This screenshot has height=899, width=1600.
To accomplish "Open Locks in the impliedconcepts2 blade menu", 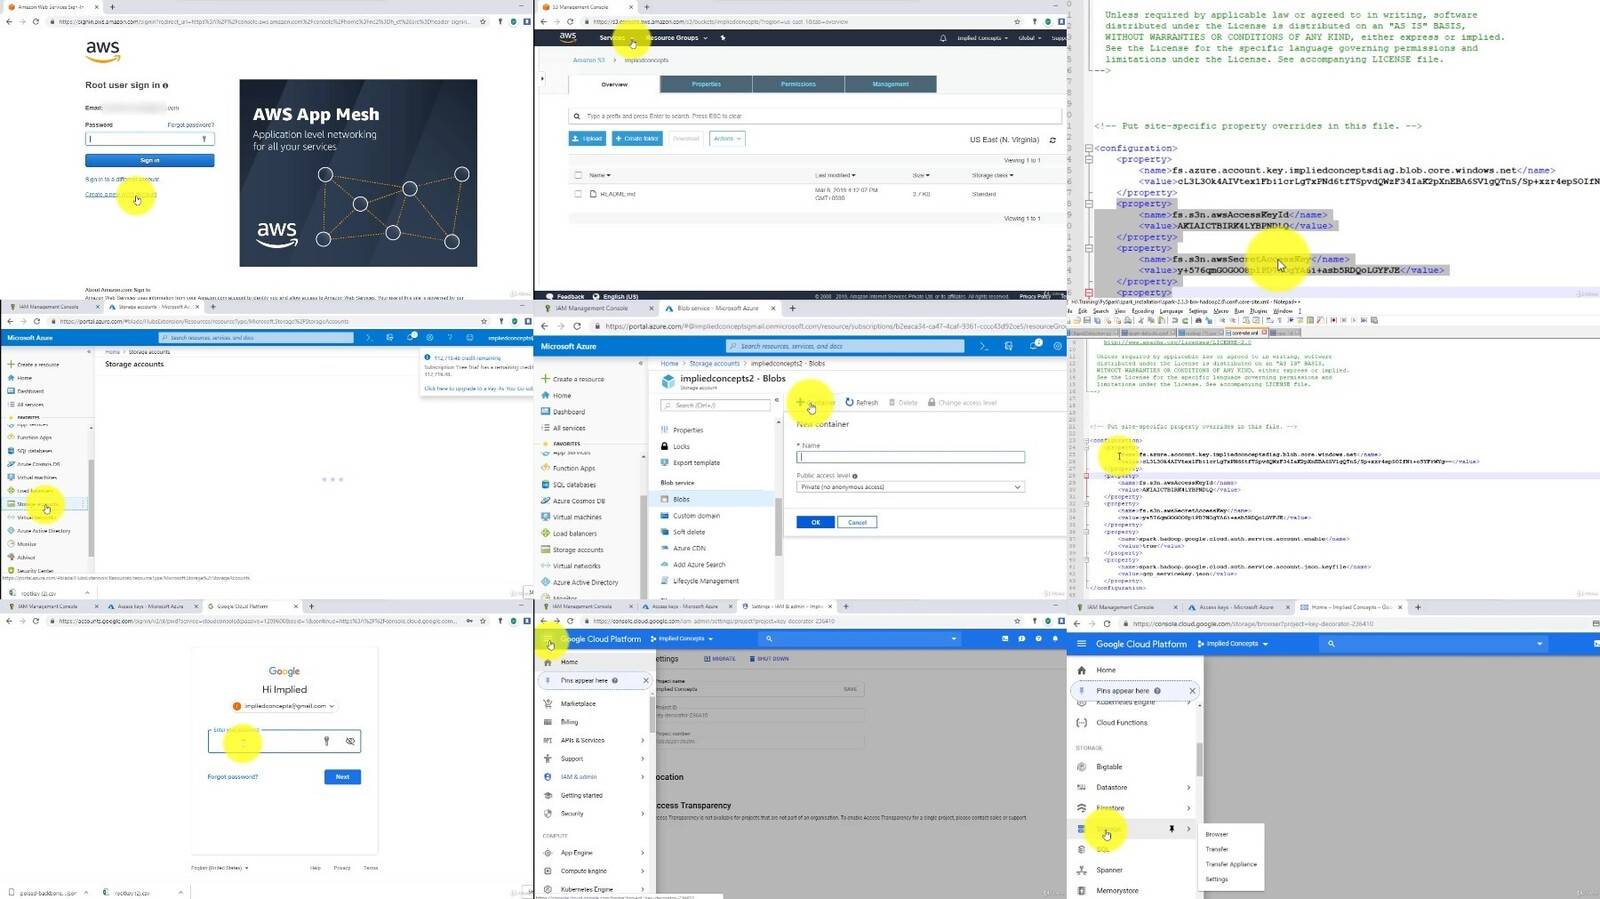I will click(674, 446).
